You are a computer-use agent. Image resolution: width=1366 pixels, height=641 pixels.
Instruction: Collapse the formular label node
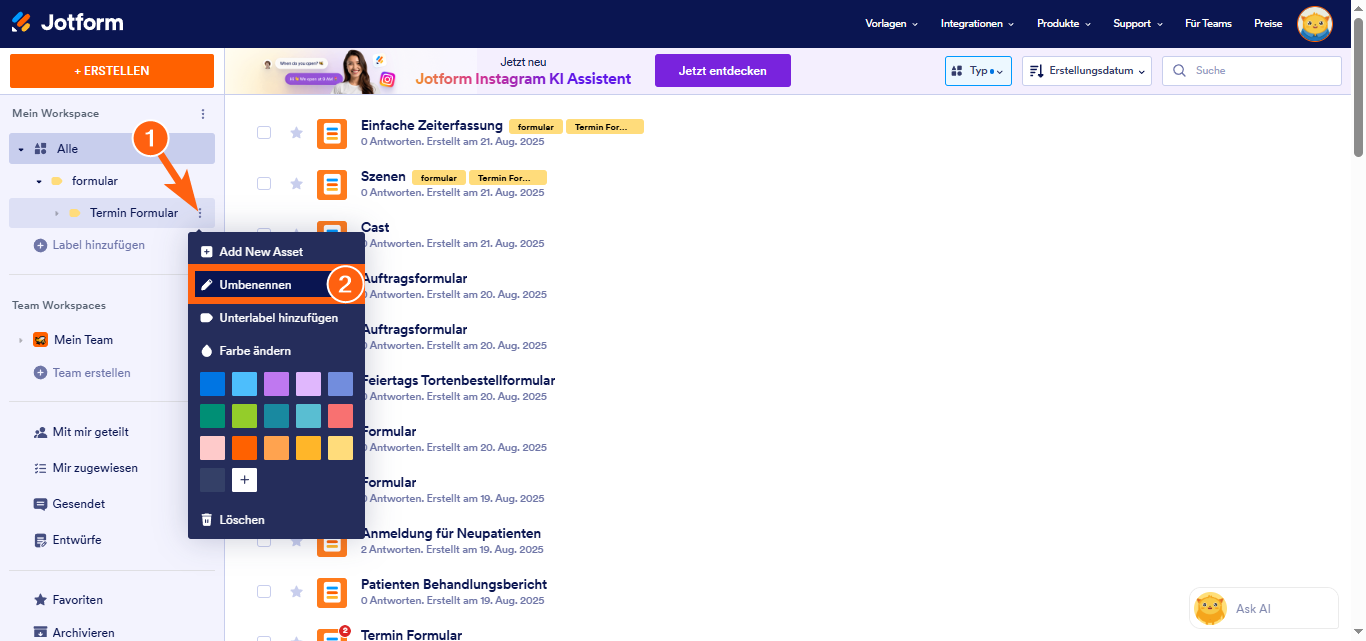pos(39,181)
